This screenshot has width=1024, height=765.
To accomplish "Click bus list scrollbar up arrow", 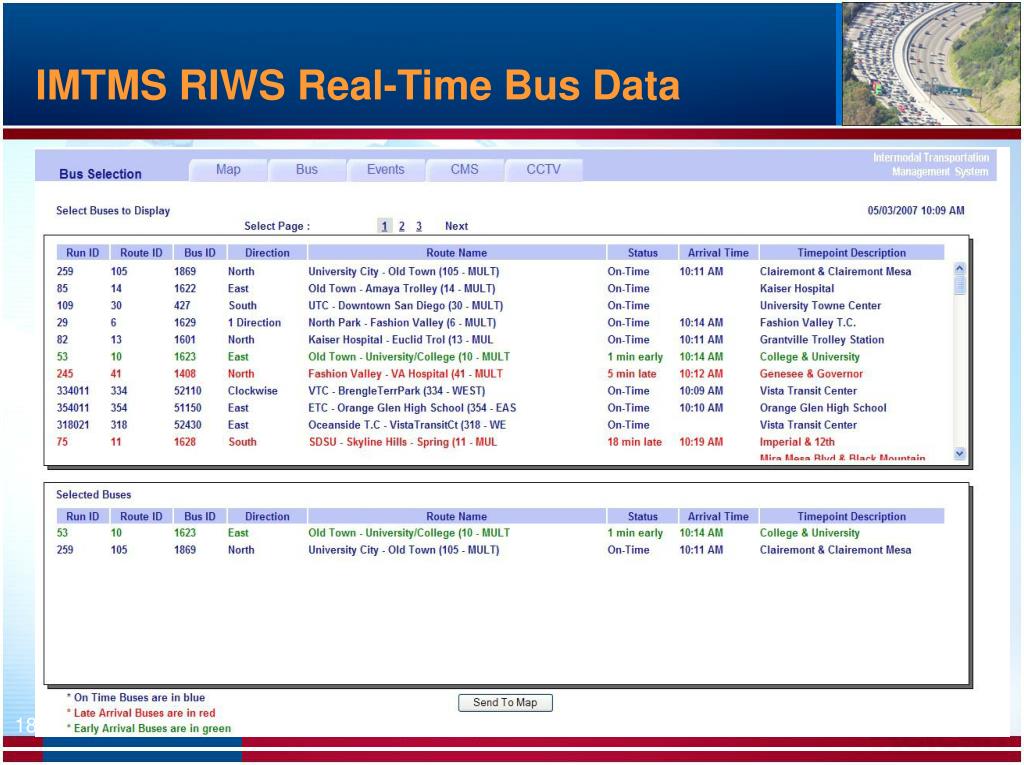I will [959, 268].
